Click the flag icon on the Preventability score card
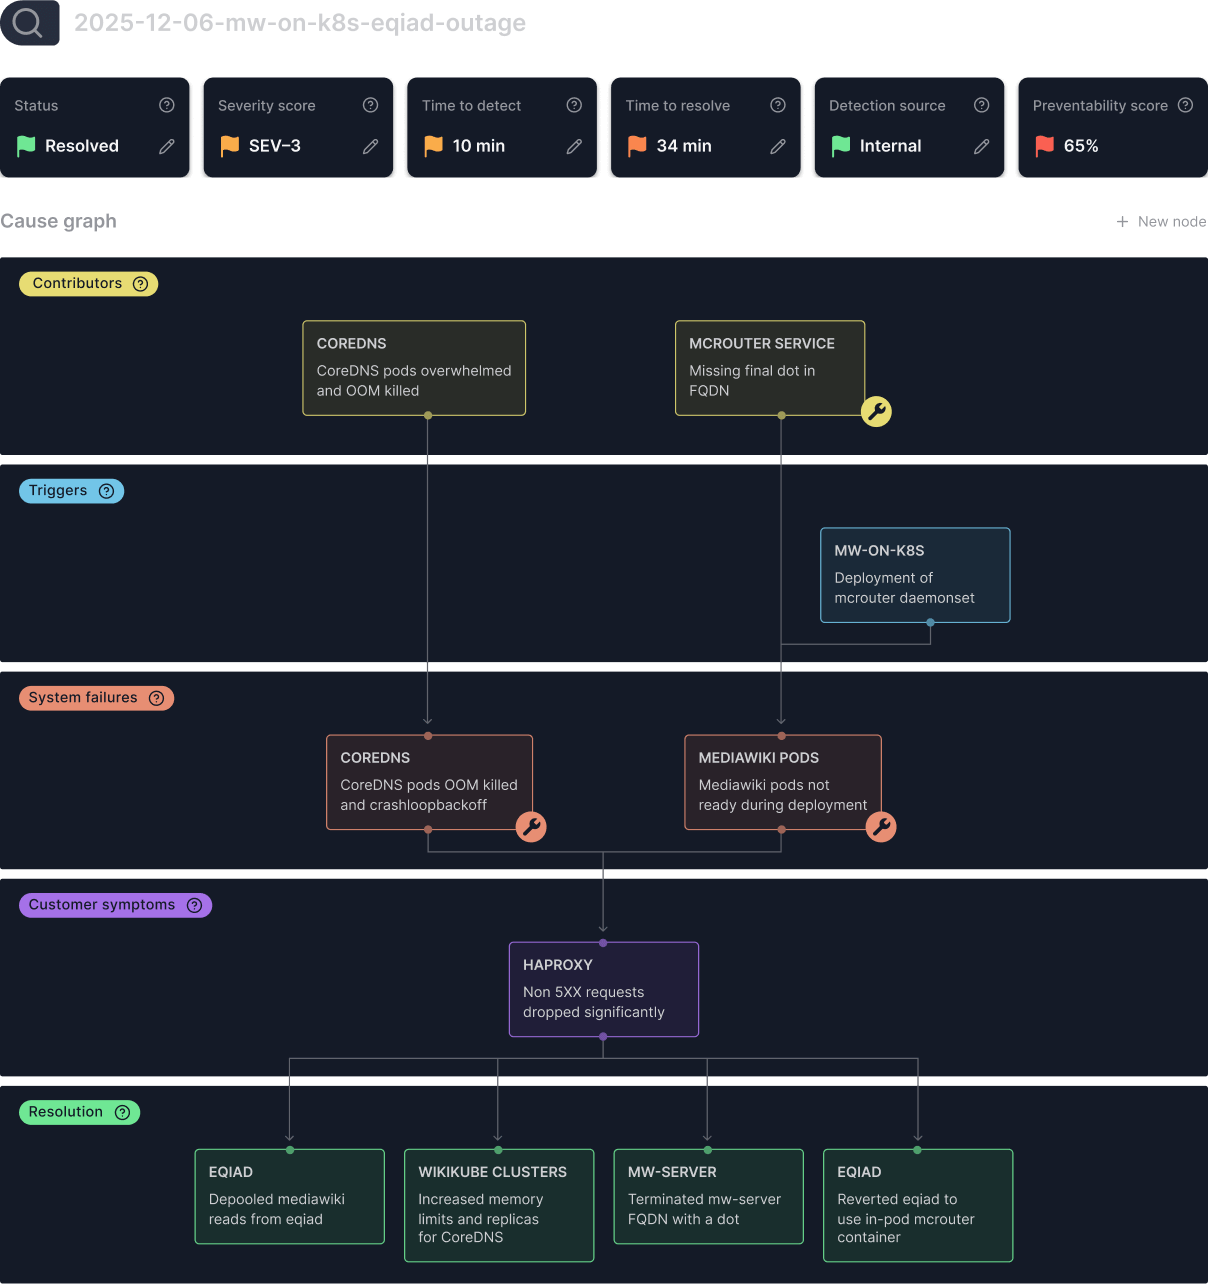The width and height of the screenshot is (1208, 1285). pyautogui.click(x=1043, y=146)
